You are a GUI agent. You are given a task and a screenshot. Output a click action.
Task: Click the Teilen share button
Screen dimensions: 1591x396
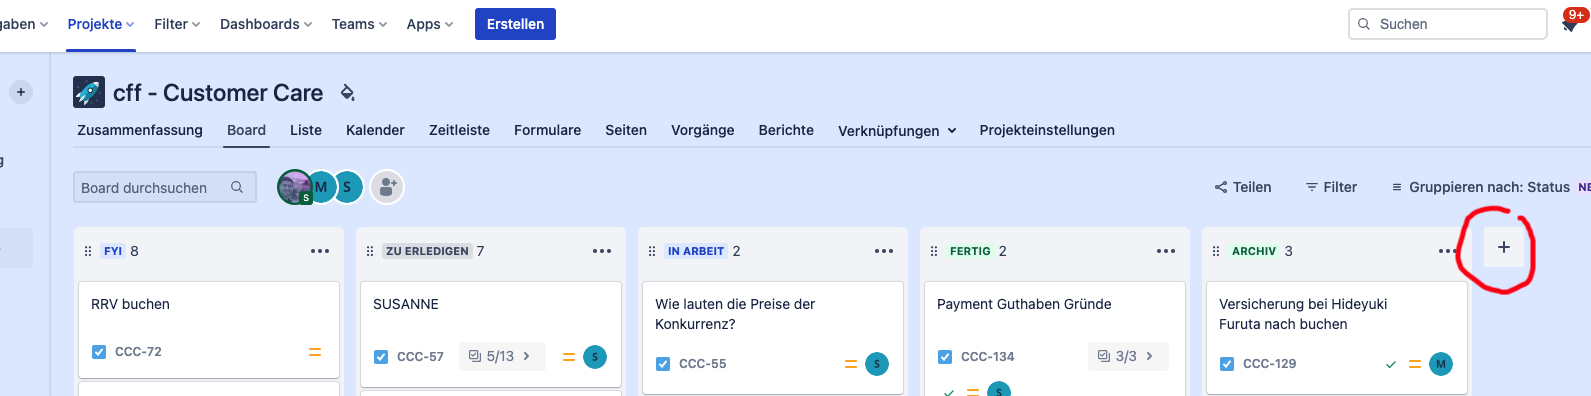click(1243, 187)
